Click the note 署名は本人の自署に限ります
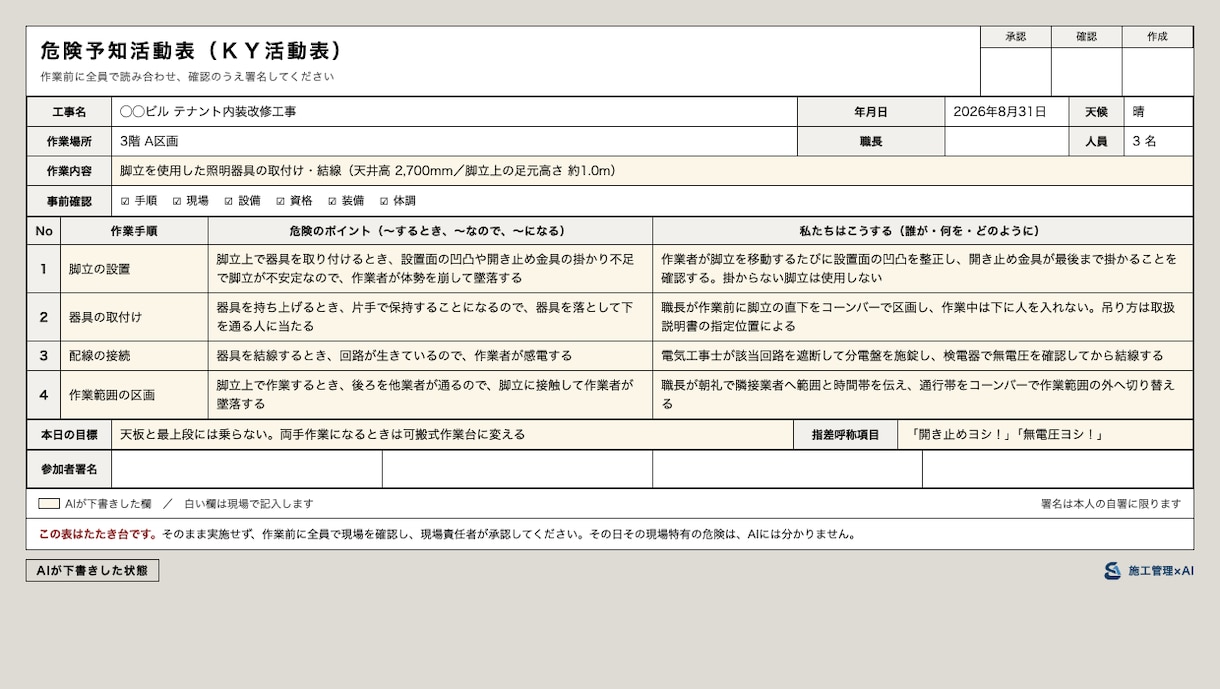The width and height of the screenshot is (1220, 689). point(1110,504)
